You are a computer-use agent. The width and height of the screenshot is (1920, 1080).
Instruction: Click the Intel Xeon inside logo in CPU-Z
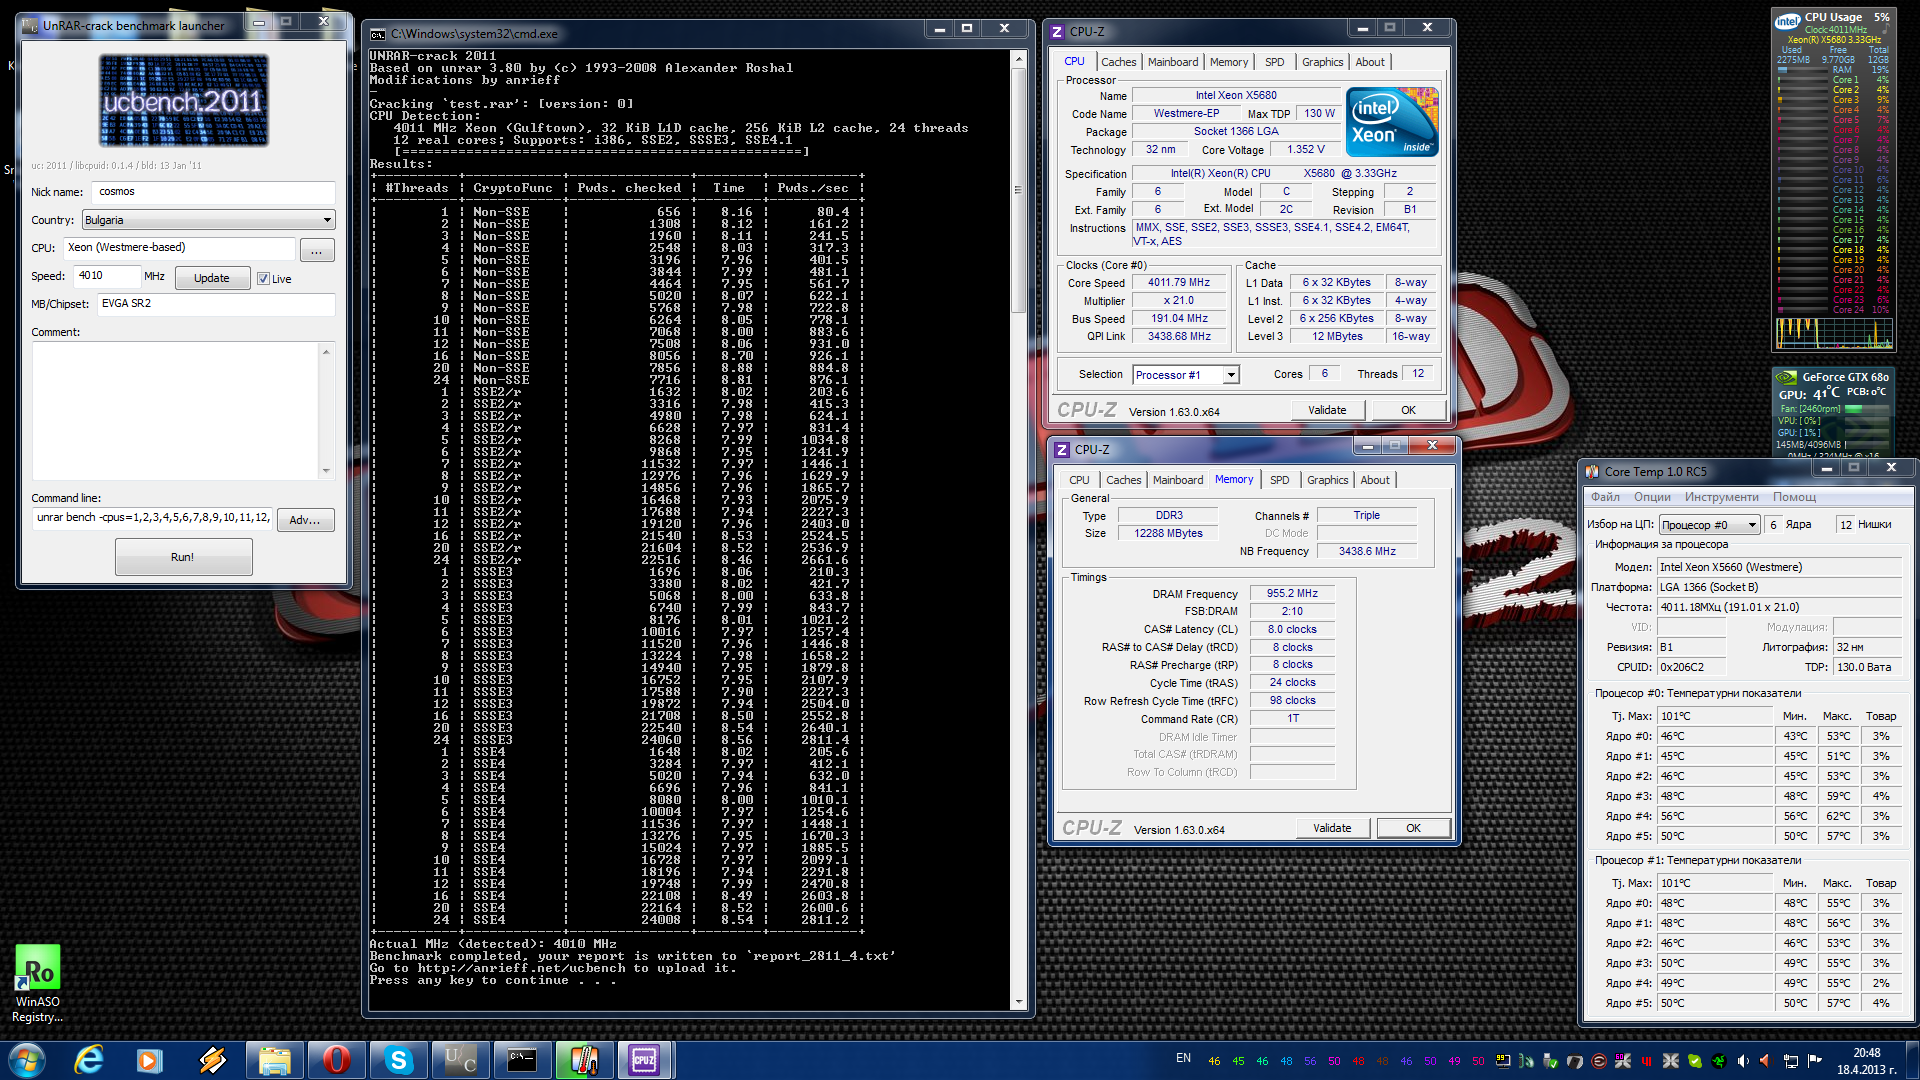pos(1392,122)
